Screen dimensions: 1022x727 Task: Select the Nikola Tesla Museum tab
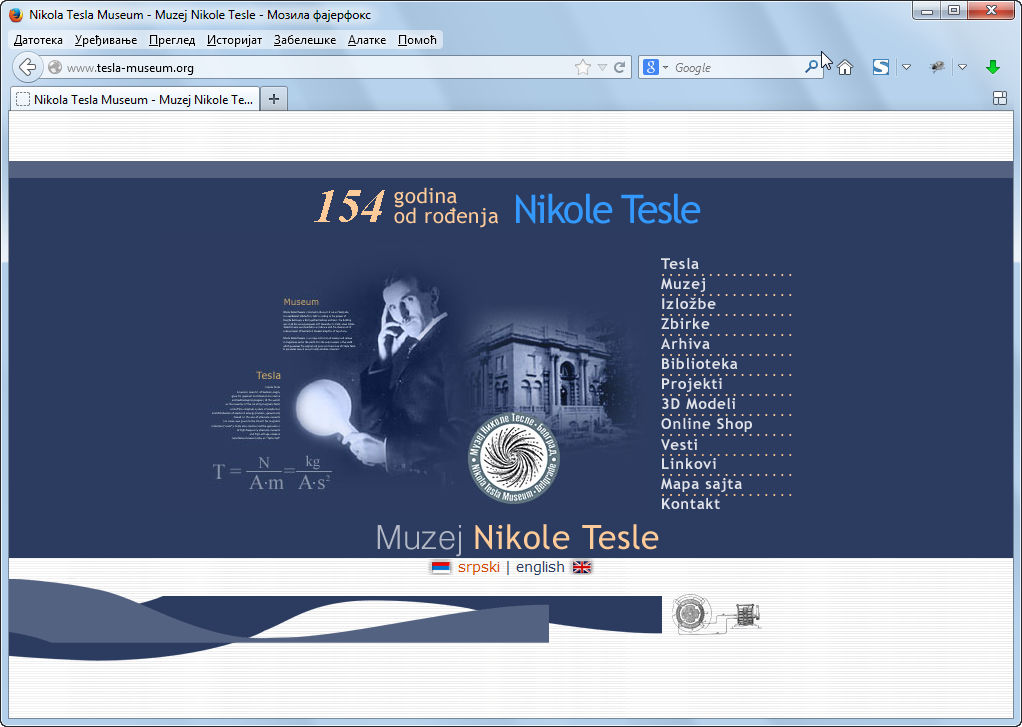pyautogui.click(x=136, y=99)
